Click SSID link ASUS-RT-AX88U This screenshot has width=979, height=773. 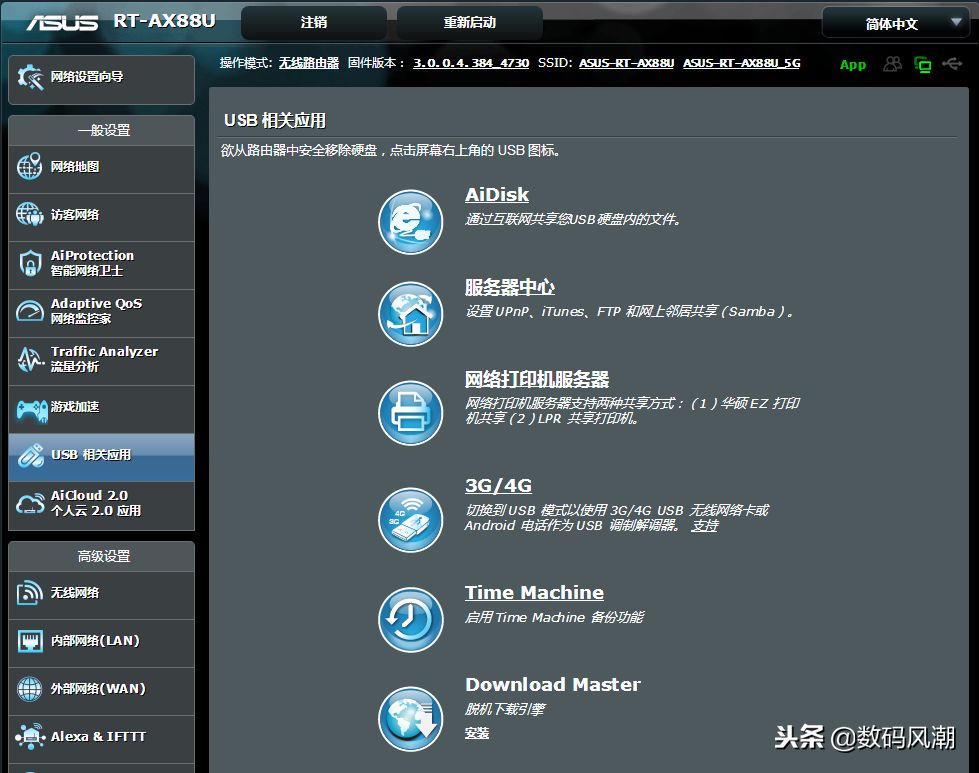pyautogui.click(x=626, y=63)
